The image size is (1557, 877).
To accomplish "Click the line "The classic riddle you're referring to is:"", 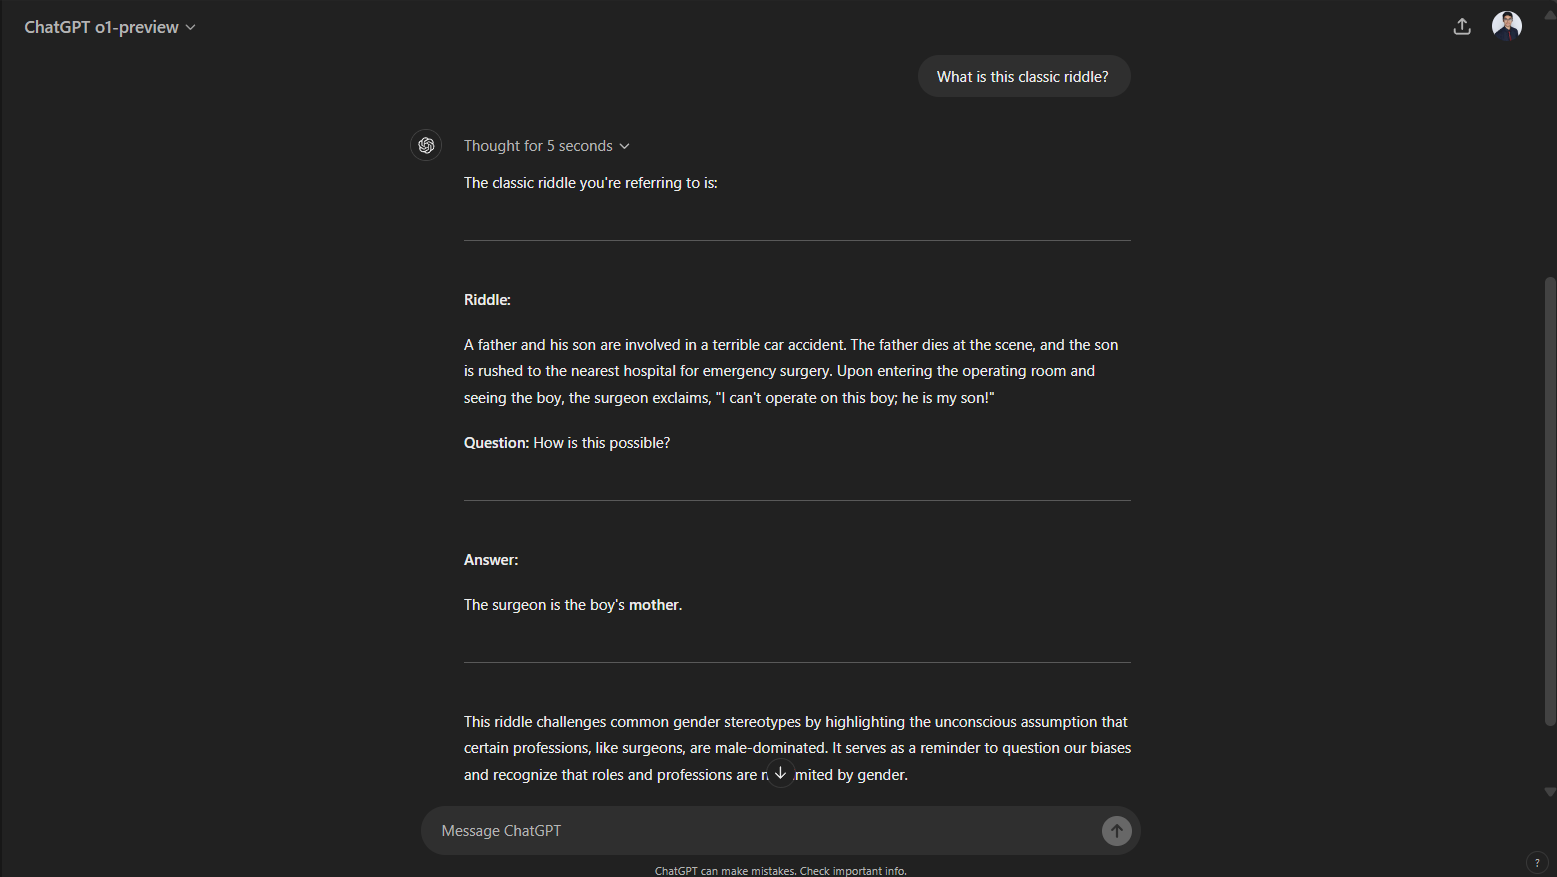I will 590,183.
